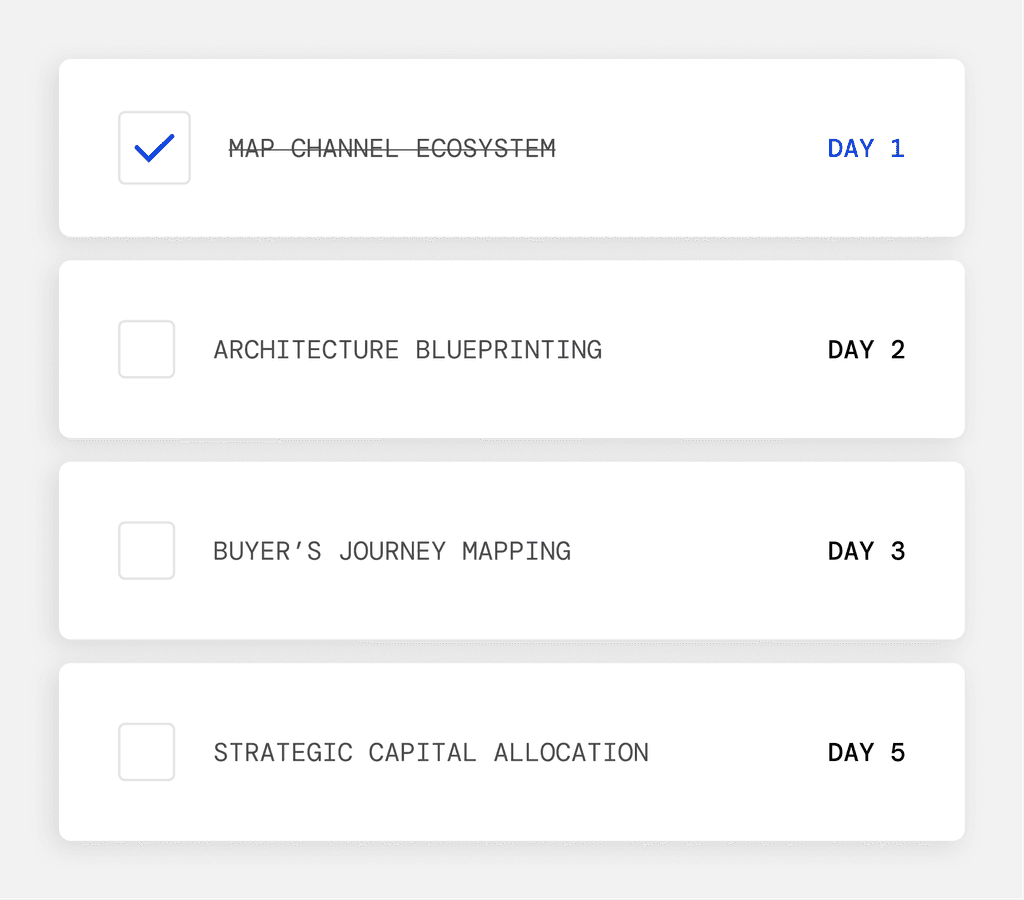Mark Strategic Capital Allocation as done
Viewport: 1024px width, 900px height.
(x=147, y=752)
